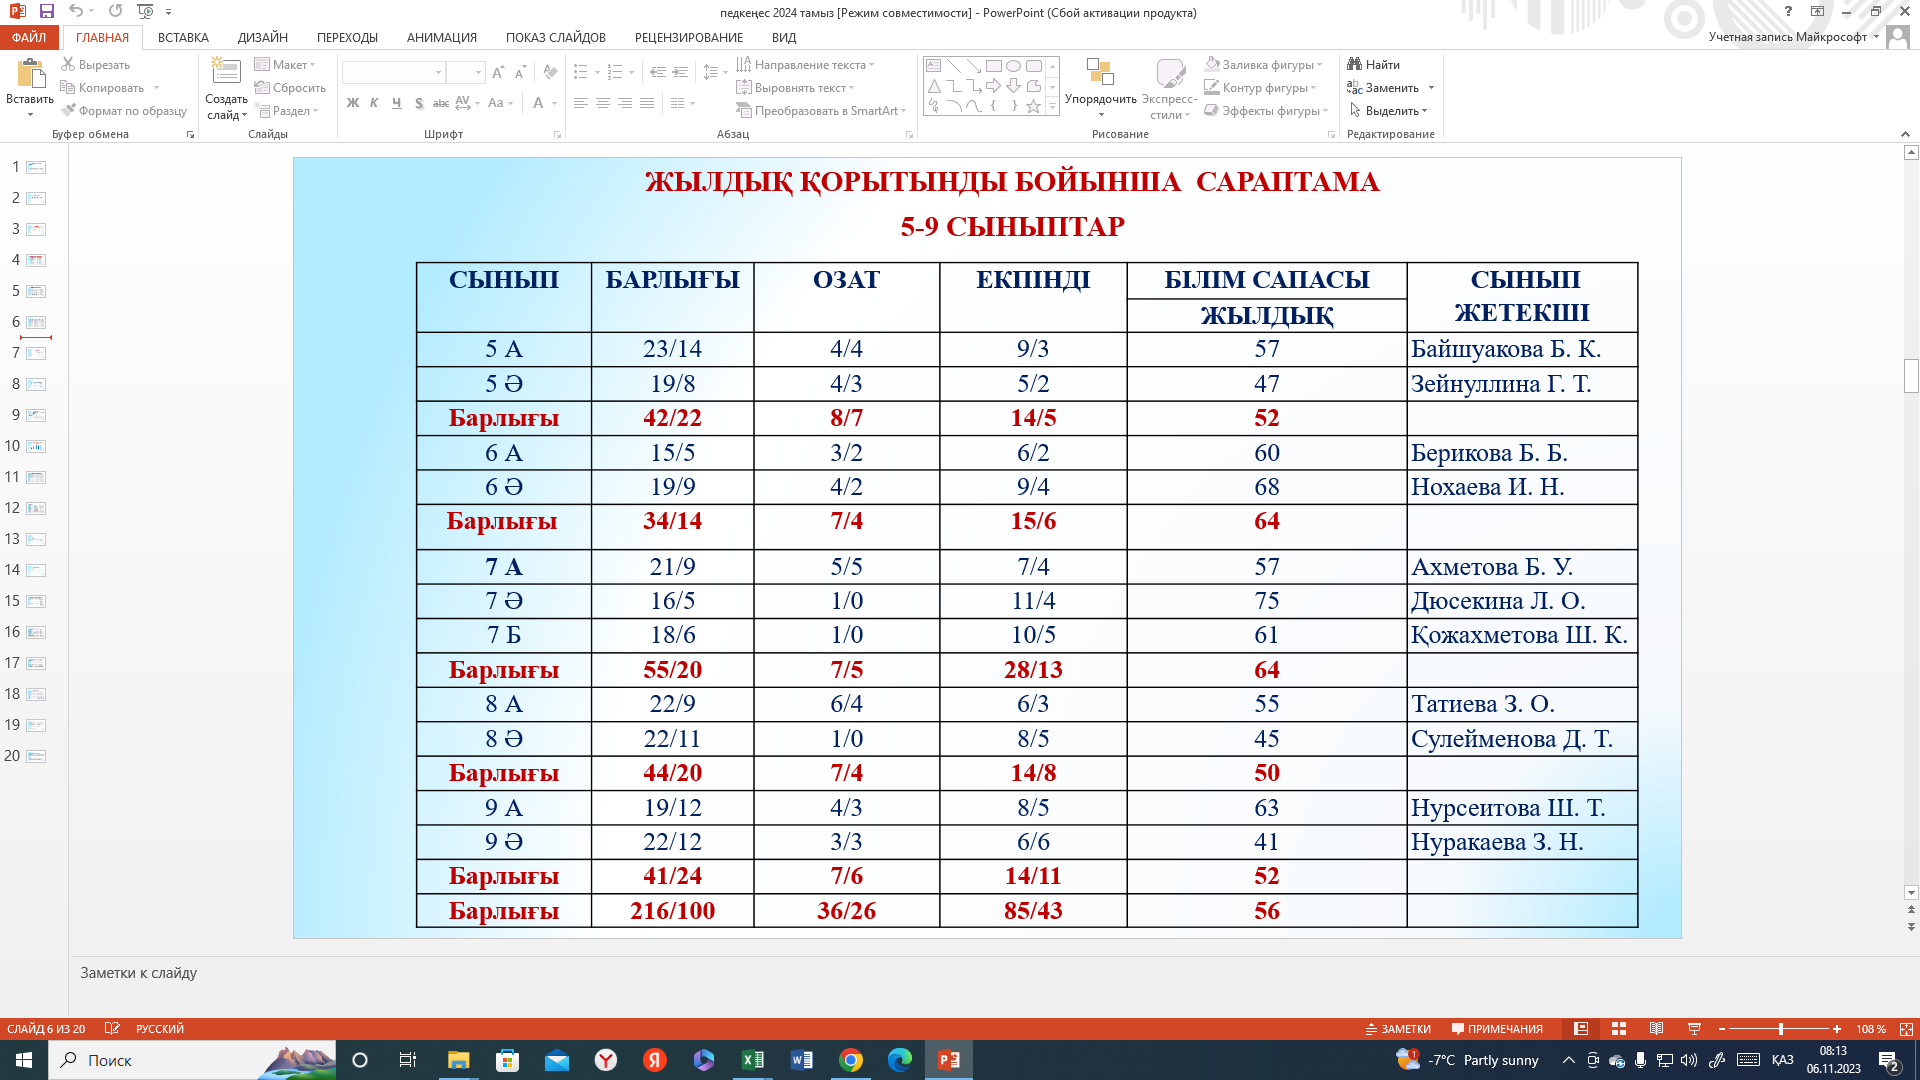1920x1080 pixels.
Task: Click the PowerPoint Help question mark icon
Action: pos(1788,11)
